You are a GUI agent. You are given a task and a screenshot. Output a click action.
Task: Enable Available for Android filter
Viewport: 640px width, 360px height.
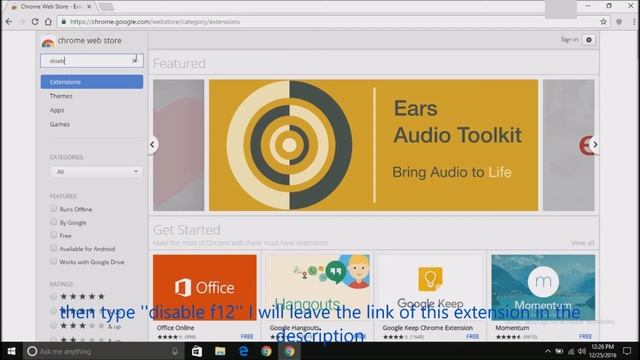tap(53, 248)
